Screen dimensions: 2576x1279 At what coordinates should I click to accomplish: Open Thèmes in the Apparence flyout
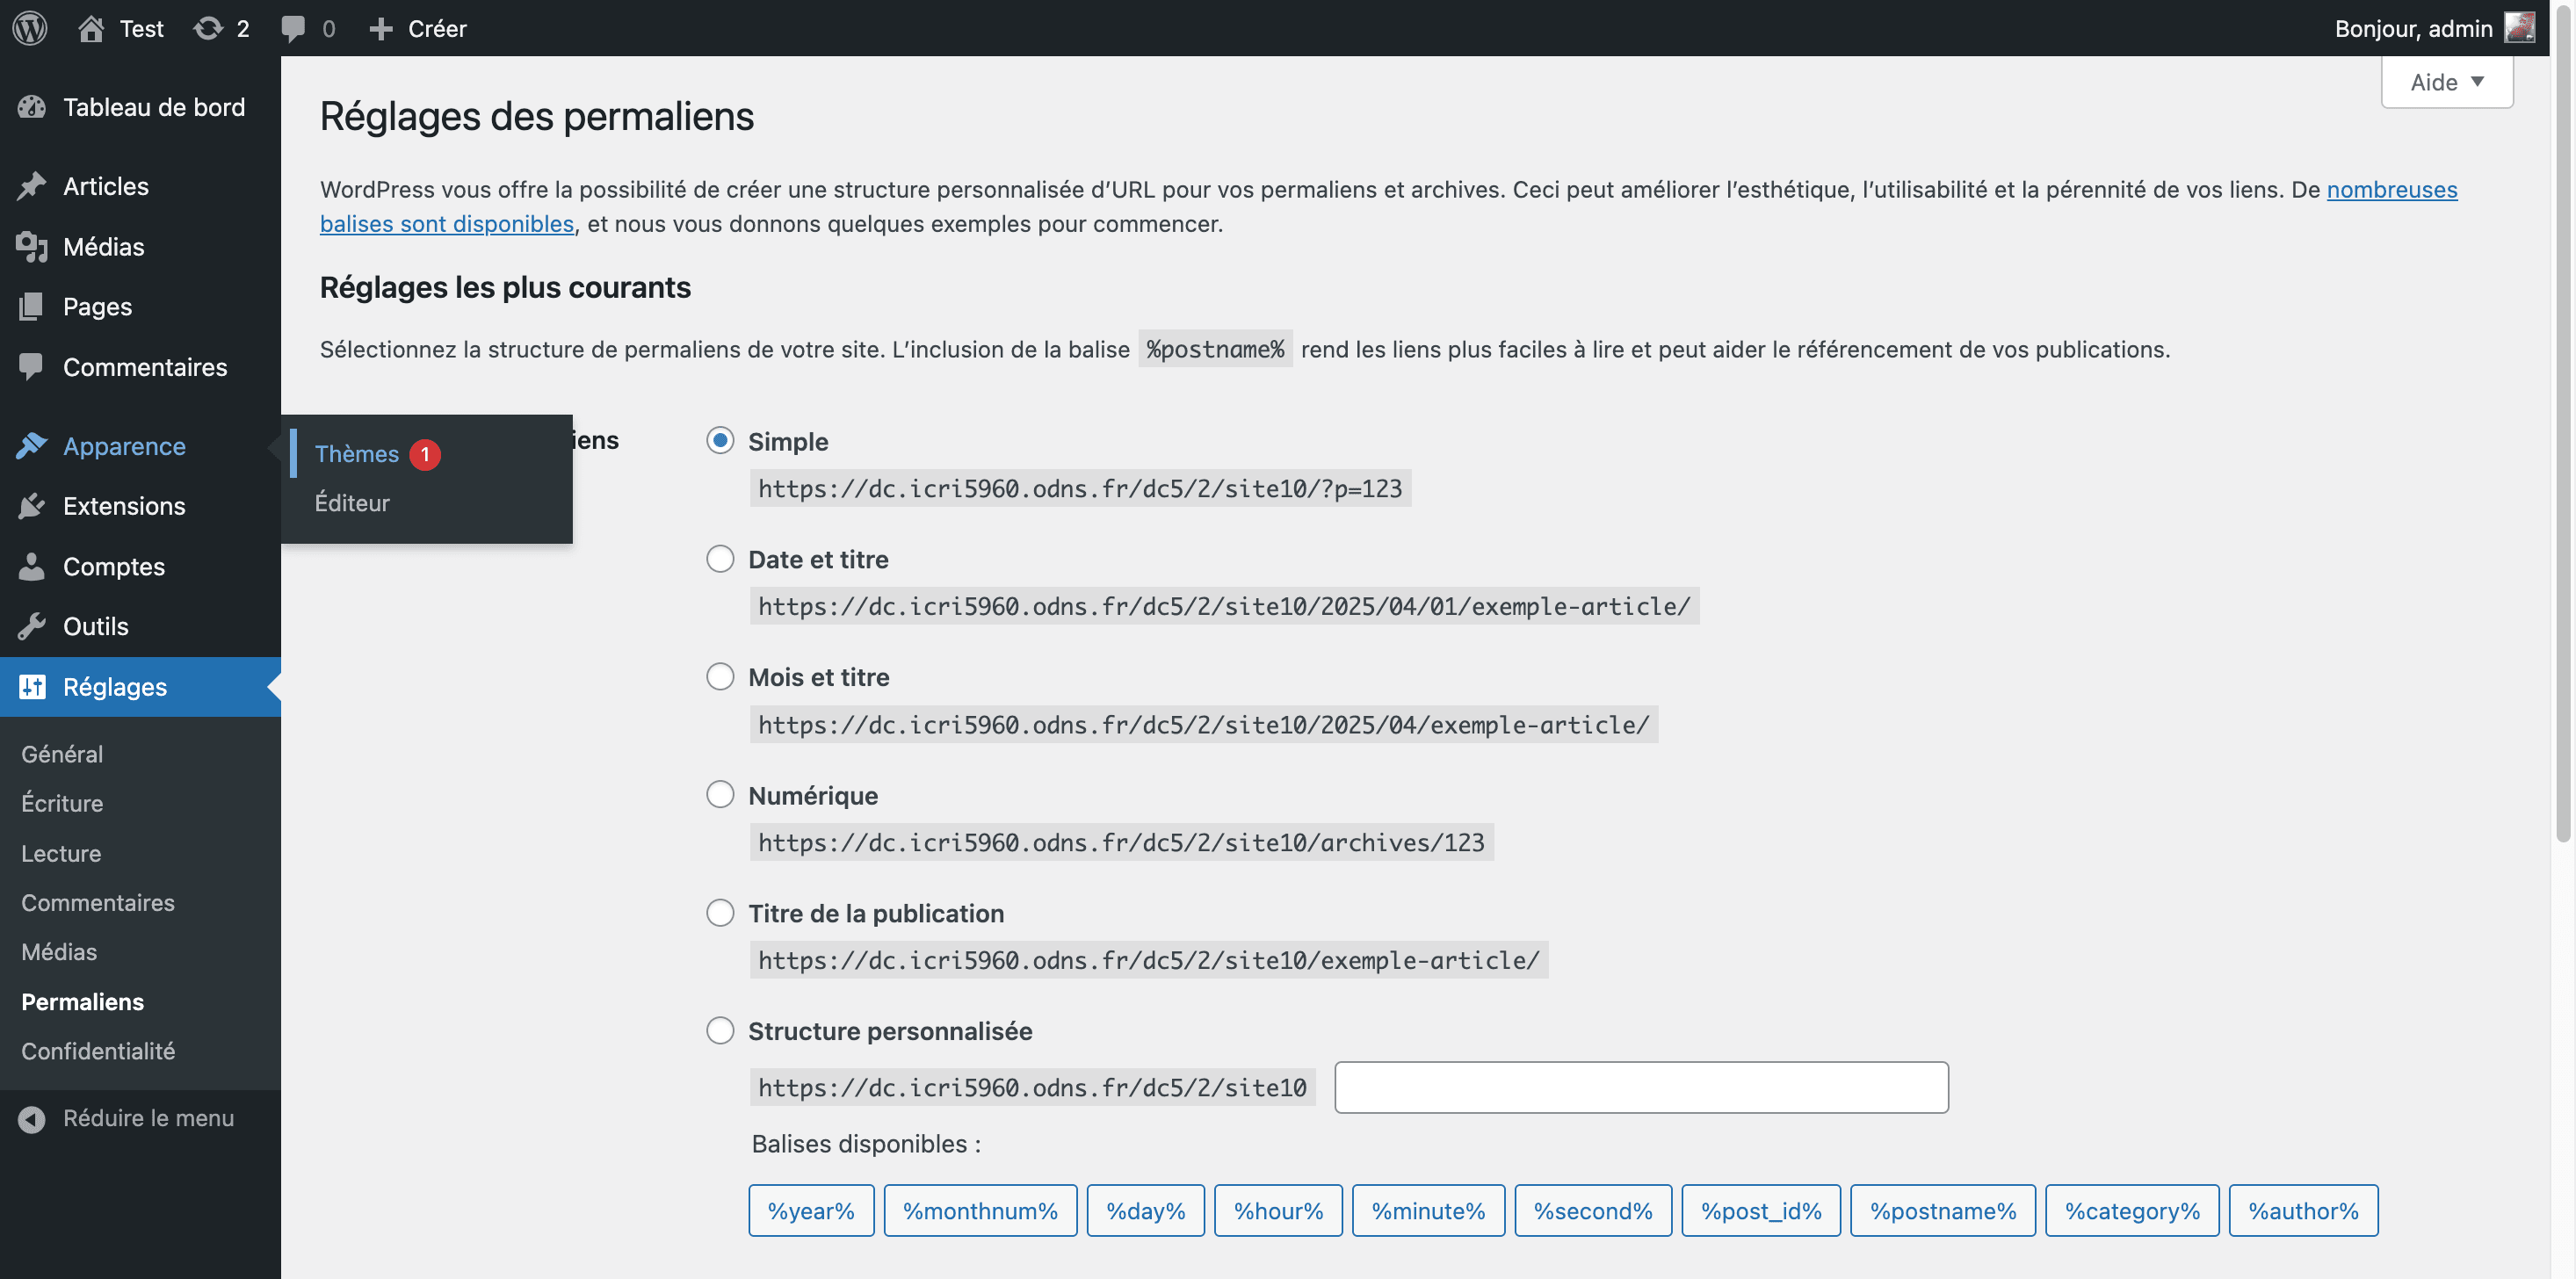pos(357,454)
